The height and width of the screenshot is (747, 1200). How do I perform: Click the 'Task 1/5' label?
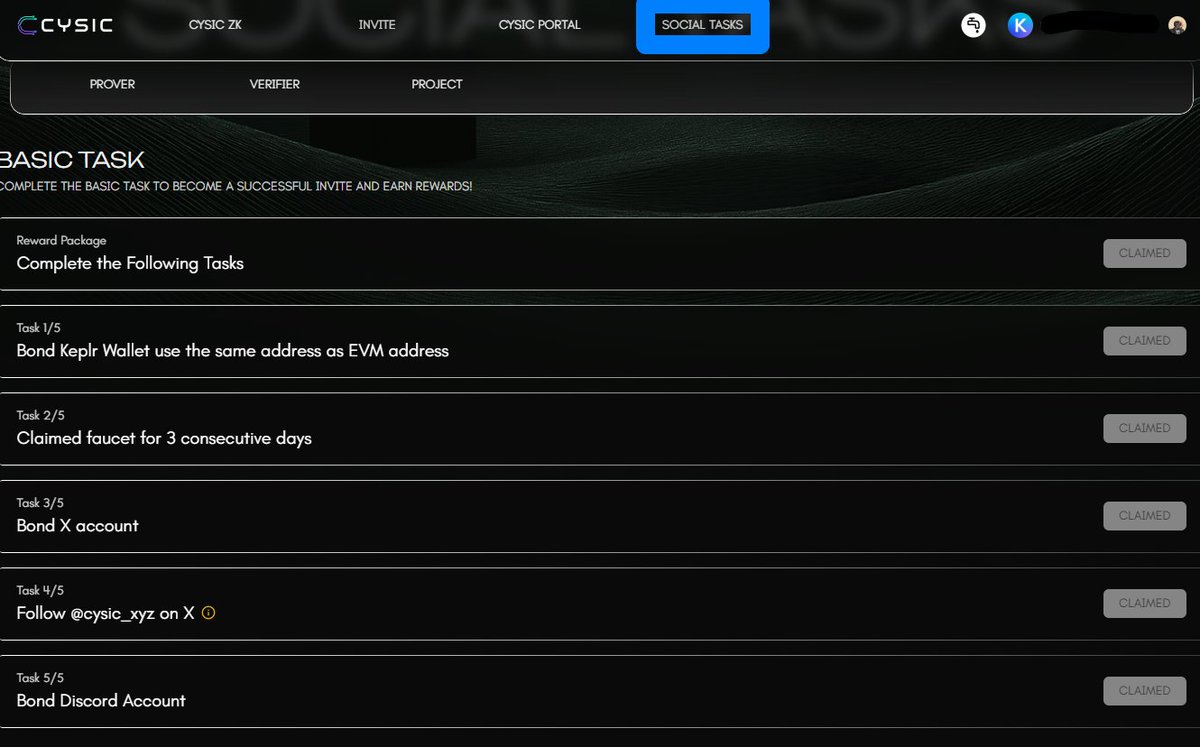point(40,328)
